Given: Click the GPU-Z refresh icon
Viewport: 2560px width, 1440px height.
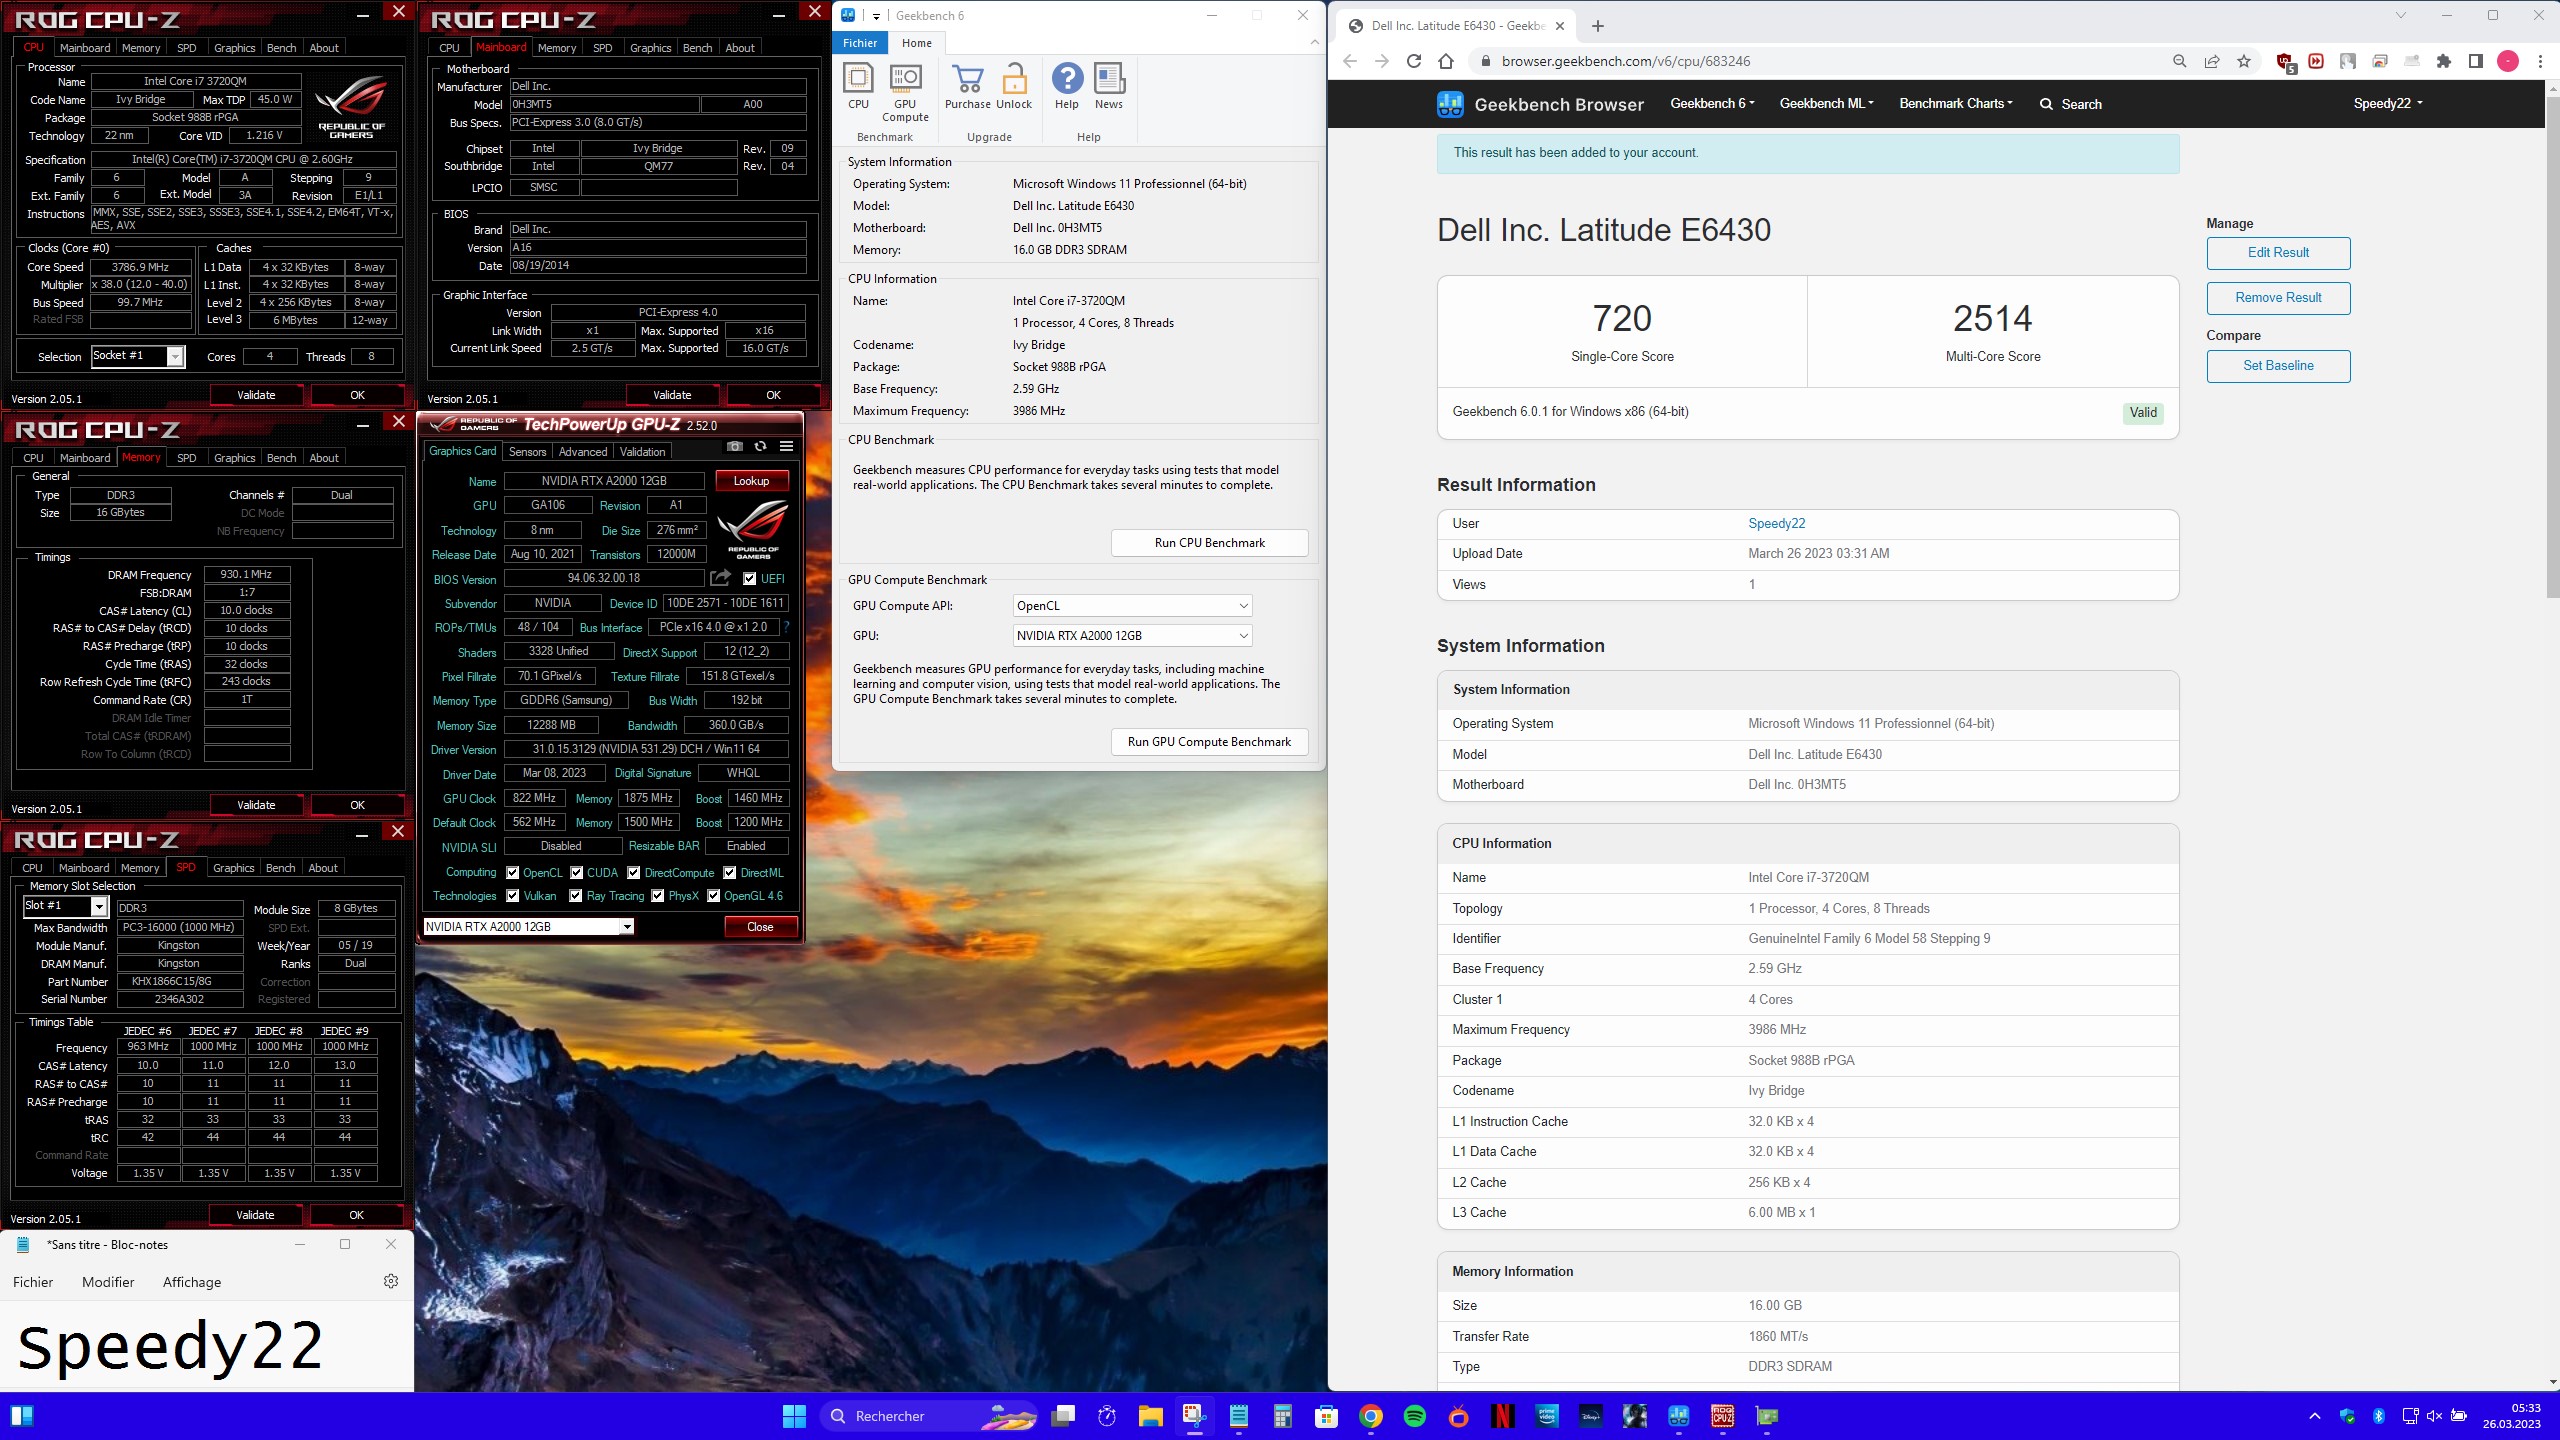Looking at the screenshot, I should coord(760,446).
